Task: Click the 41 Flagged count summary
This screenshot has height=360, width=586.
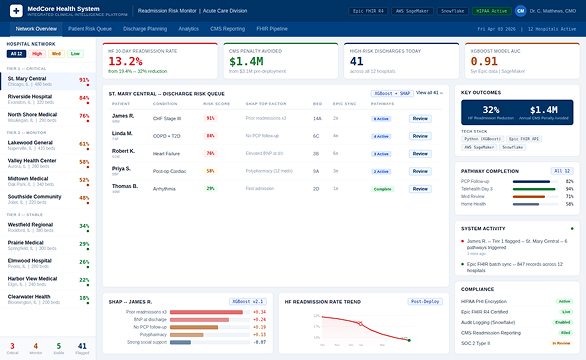Action: click(82, 348)
